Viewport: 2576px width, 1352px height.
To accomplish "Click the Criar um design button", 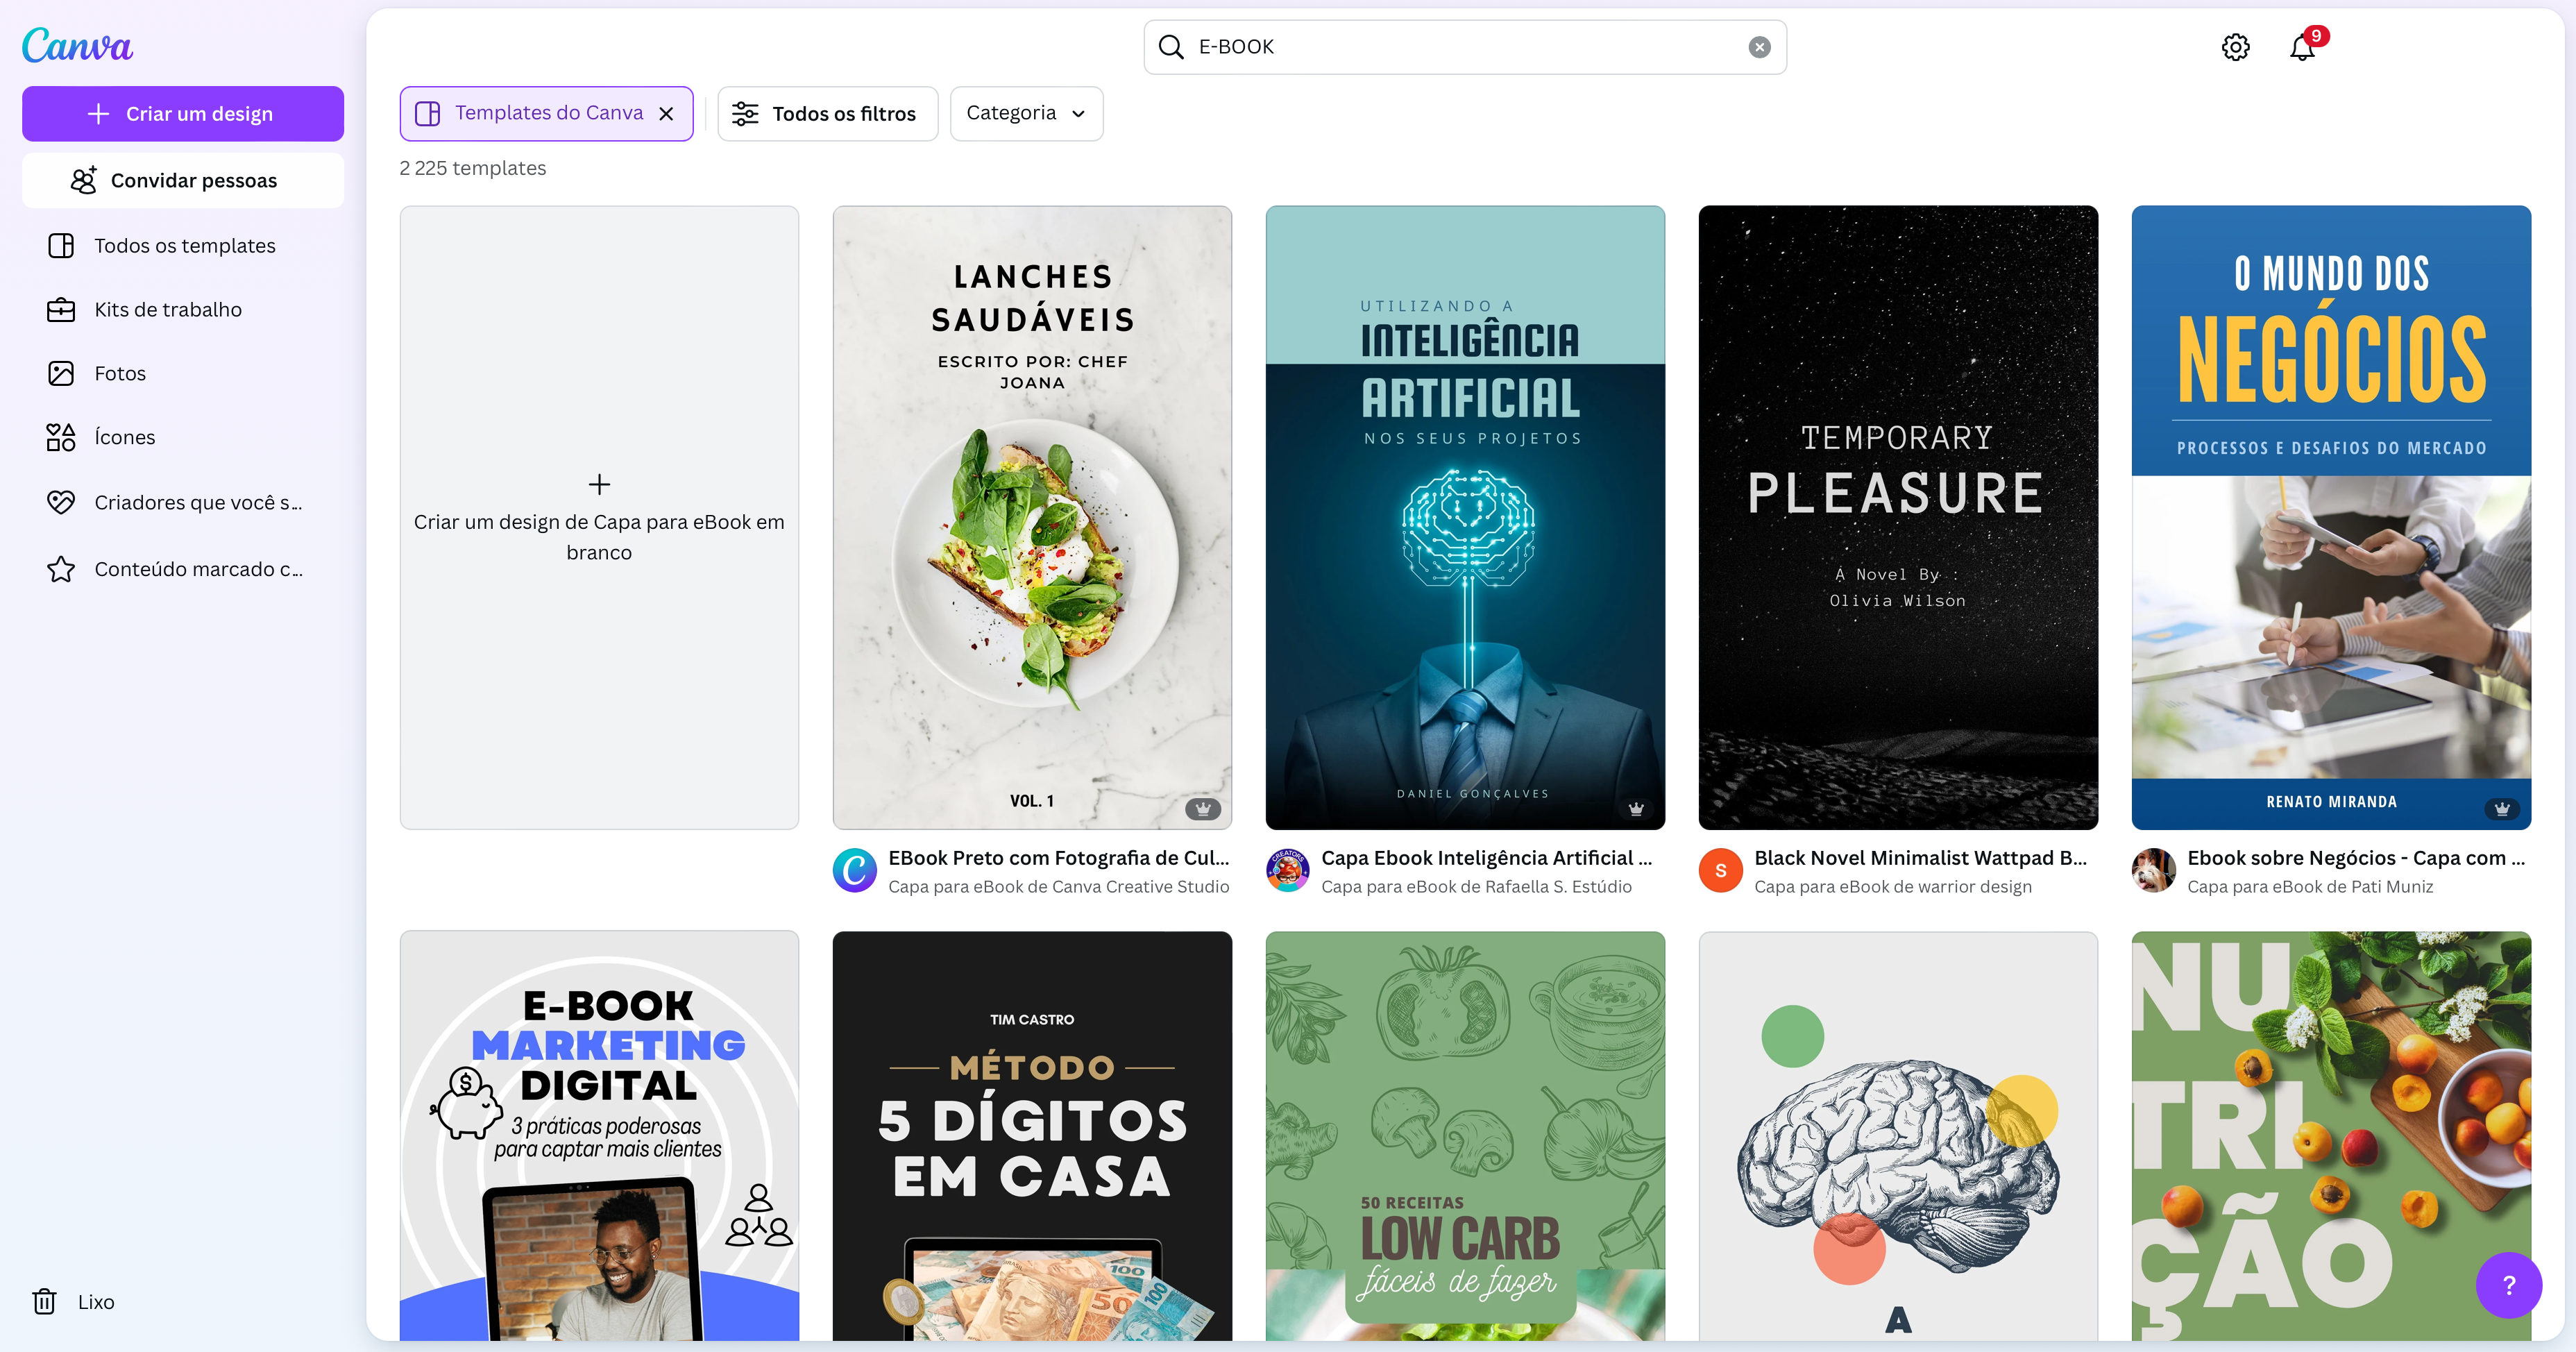I will pos(183,114).
